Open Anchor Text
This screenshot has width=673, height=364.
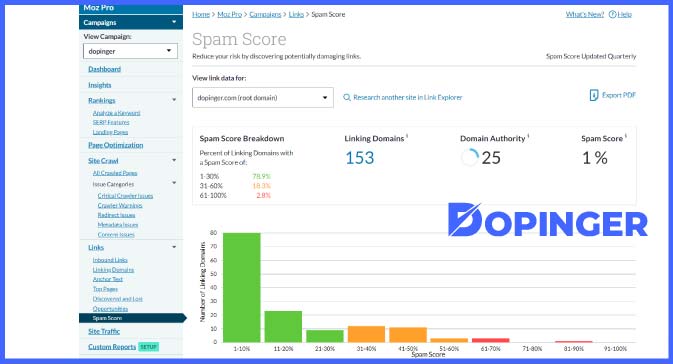[108, 279]
